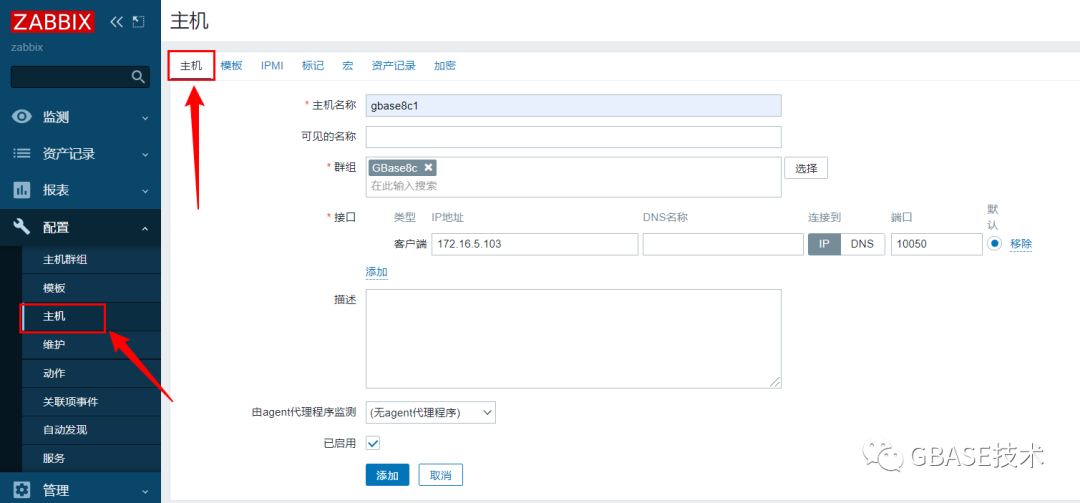
Task: Click the 可见的名称 input field
Action: pyautogui.click(x=573, y=136)
